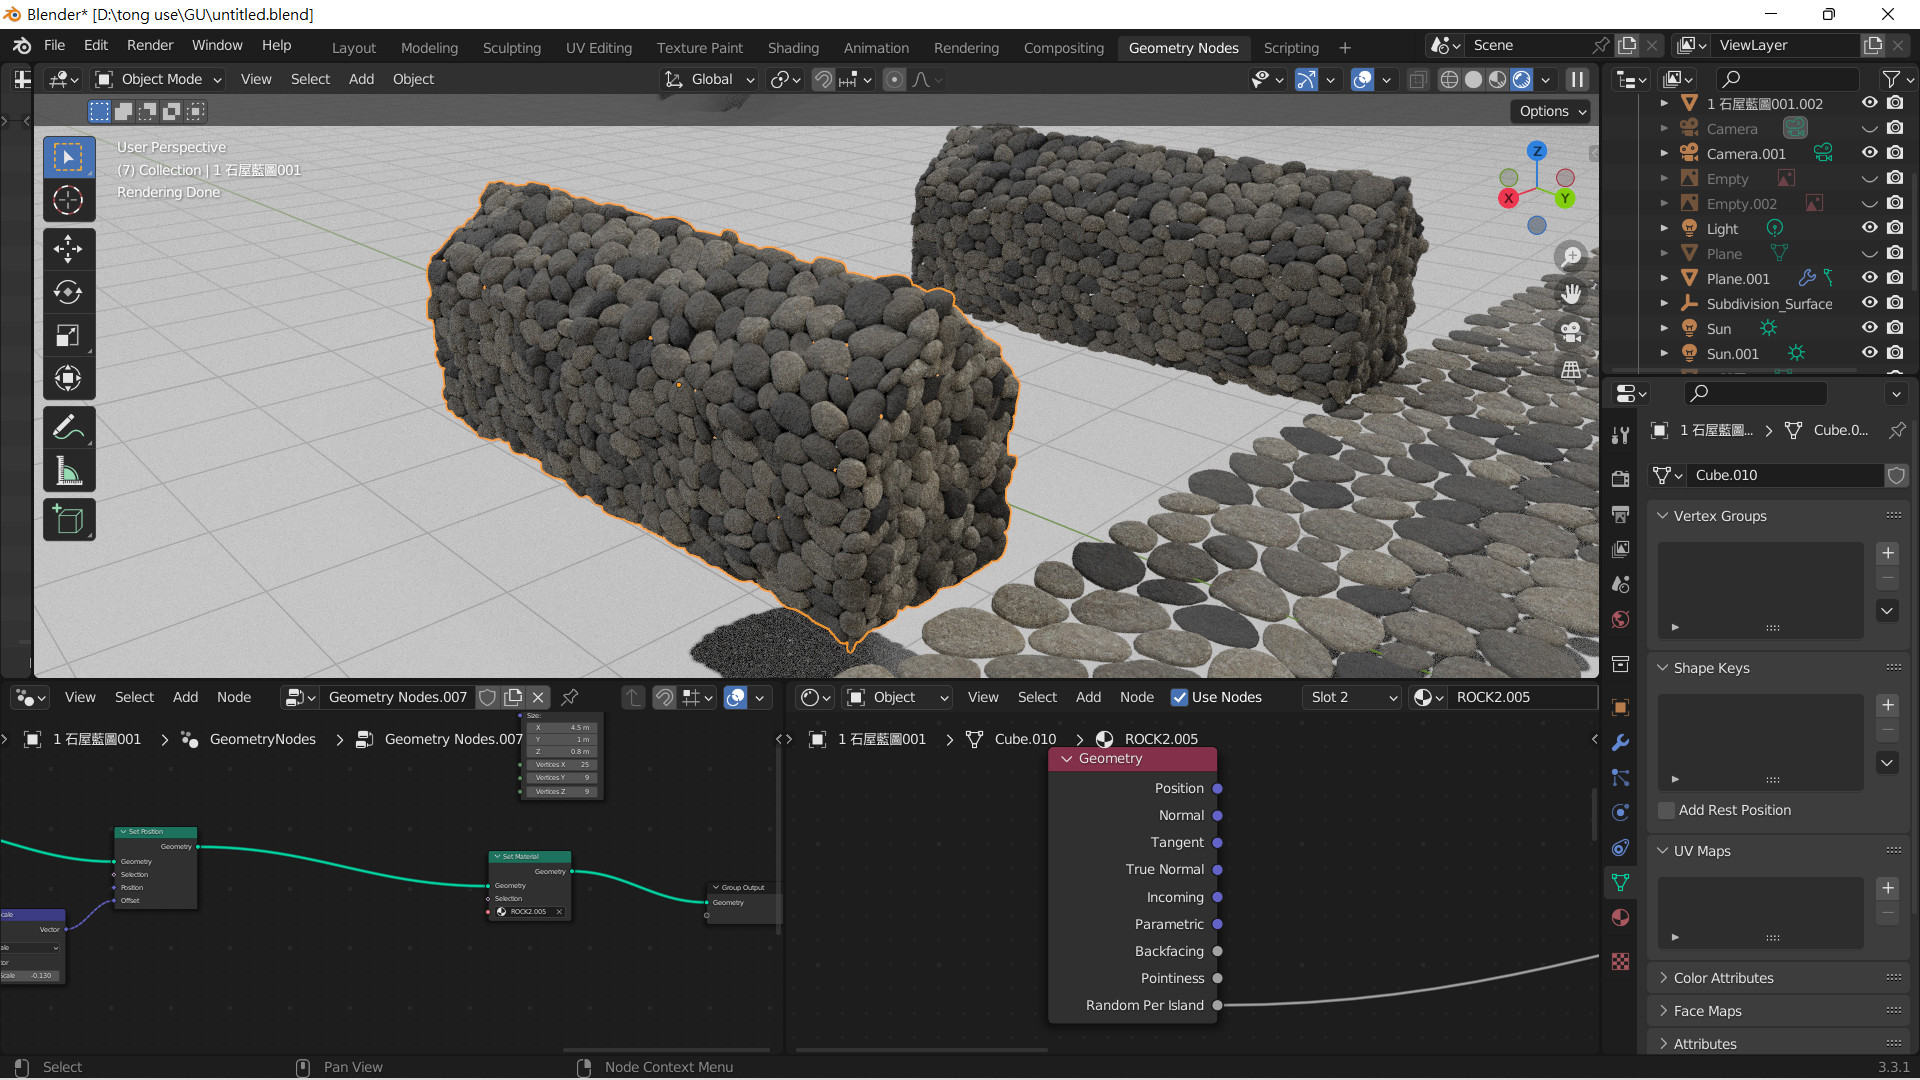Screen dimensions: 1920x1080
Task: Toggle fake user shield for Cube.010
Action: [x=1896, y=475]
